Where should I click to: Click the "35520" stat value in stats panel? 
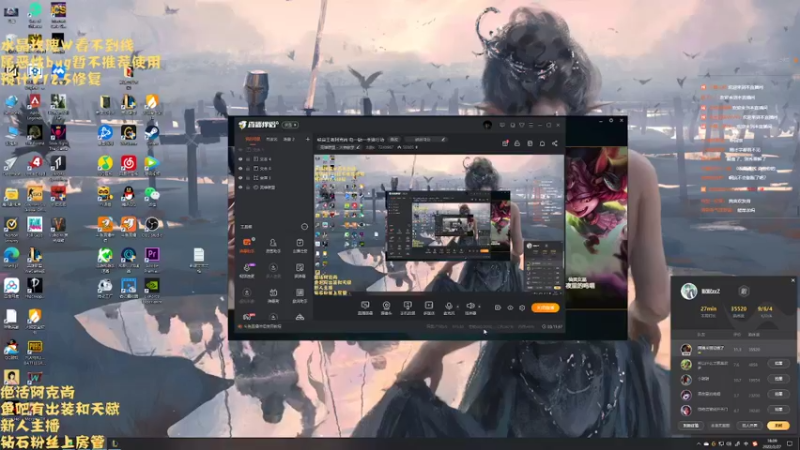[738, 309]
